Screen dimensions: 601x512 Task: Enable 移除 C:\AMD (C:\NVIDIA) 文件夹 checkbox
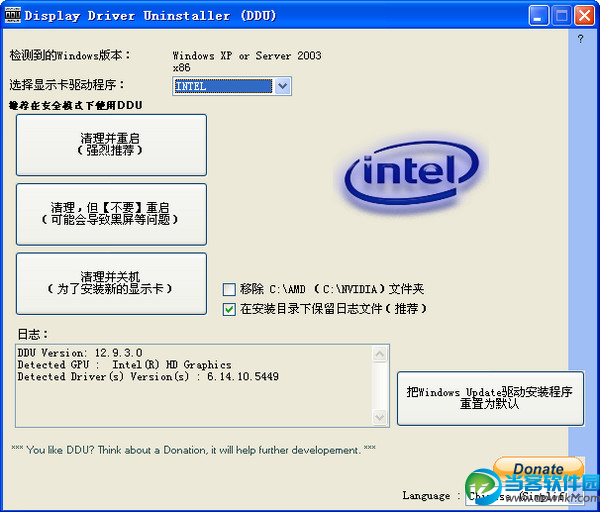pos(229,289)
